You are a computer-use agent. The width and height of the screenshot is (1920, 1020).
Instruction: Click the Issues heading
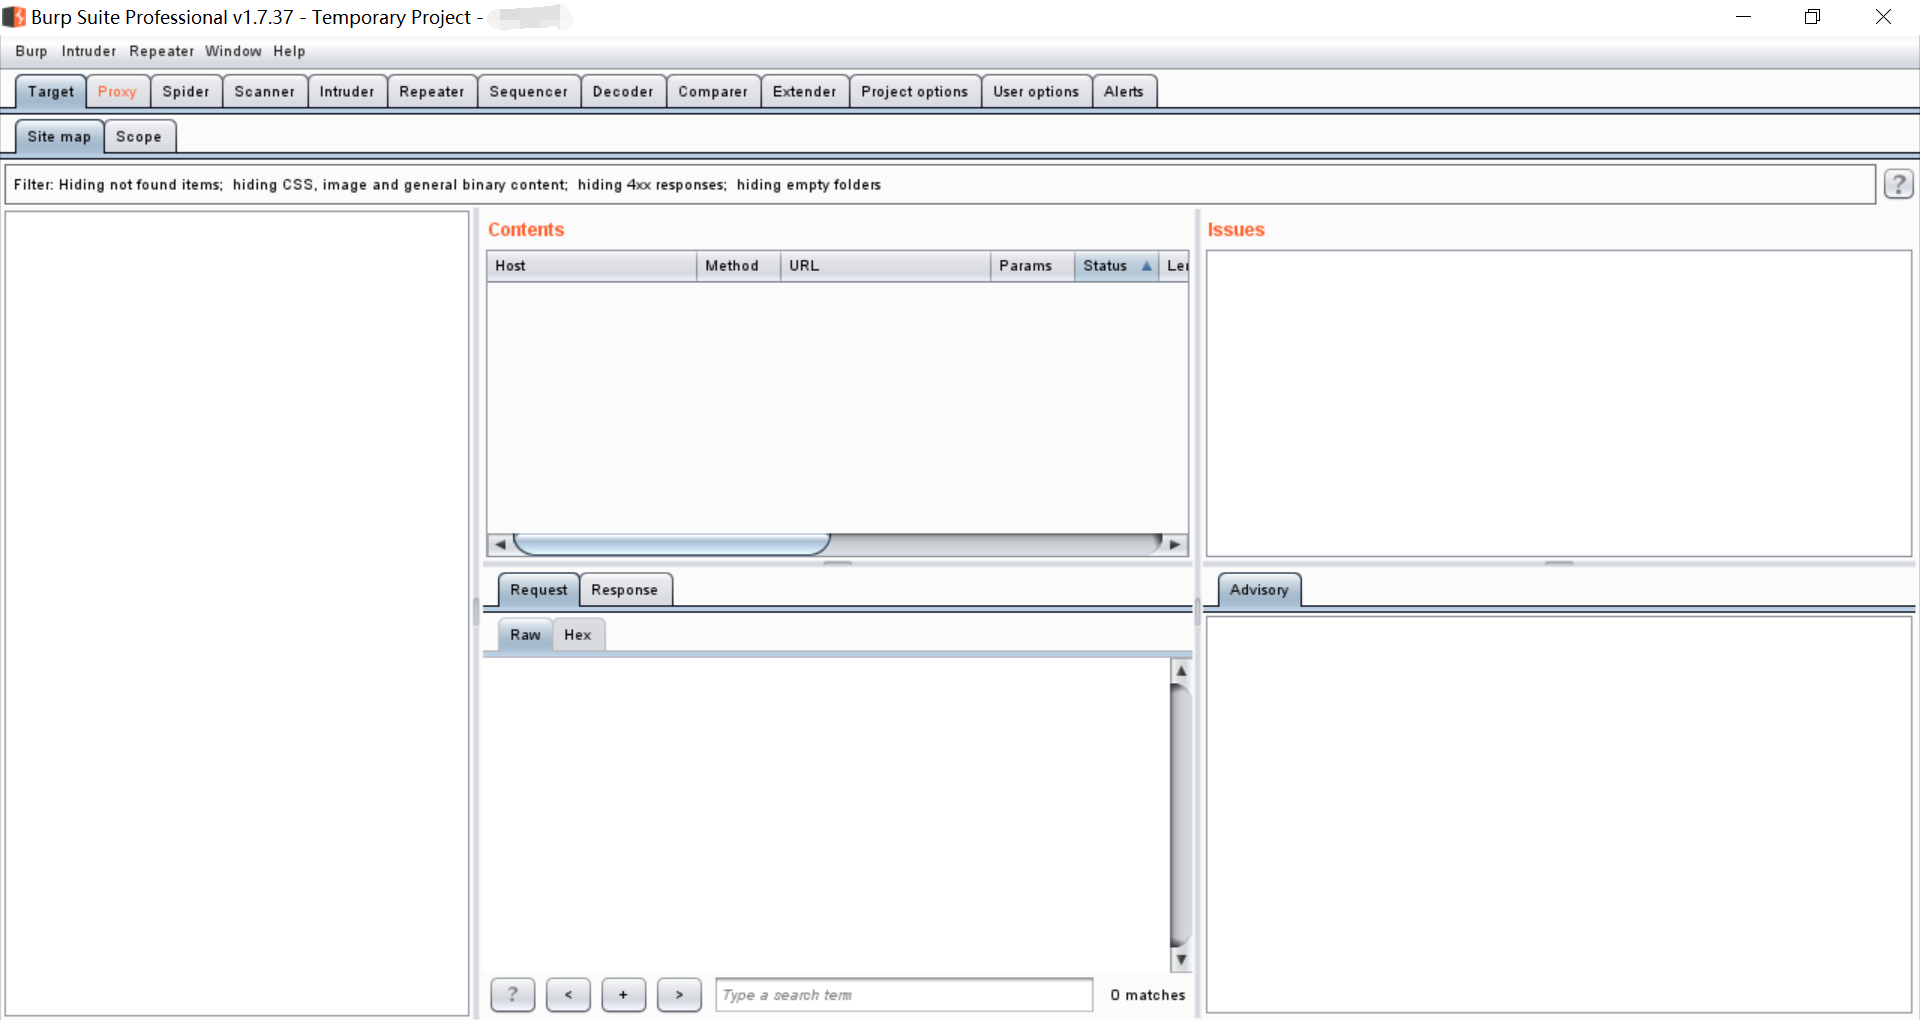pos(1236,230)
